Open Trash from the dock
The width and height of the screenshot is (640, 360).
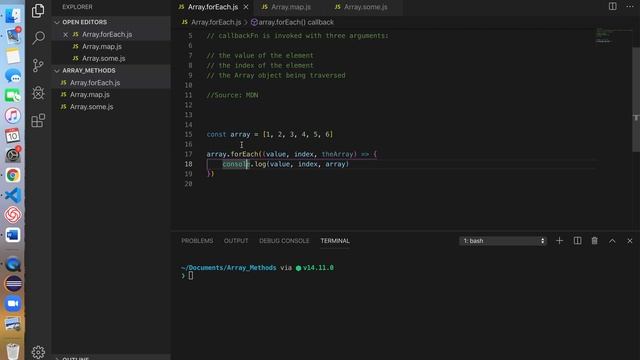click(13, 350)
